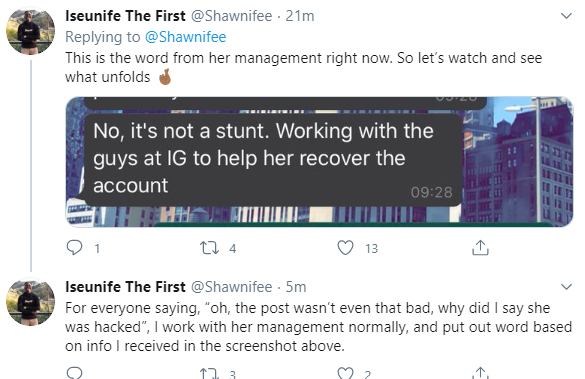Open the @Shawnifee link after 'Replying to'

[x=185, y=37]
